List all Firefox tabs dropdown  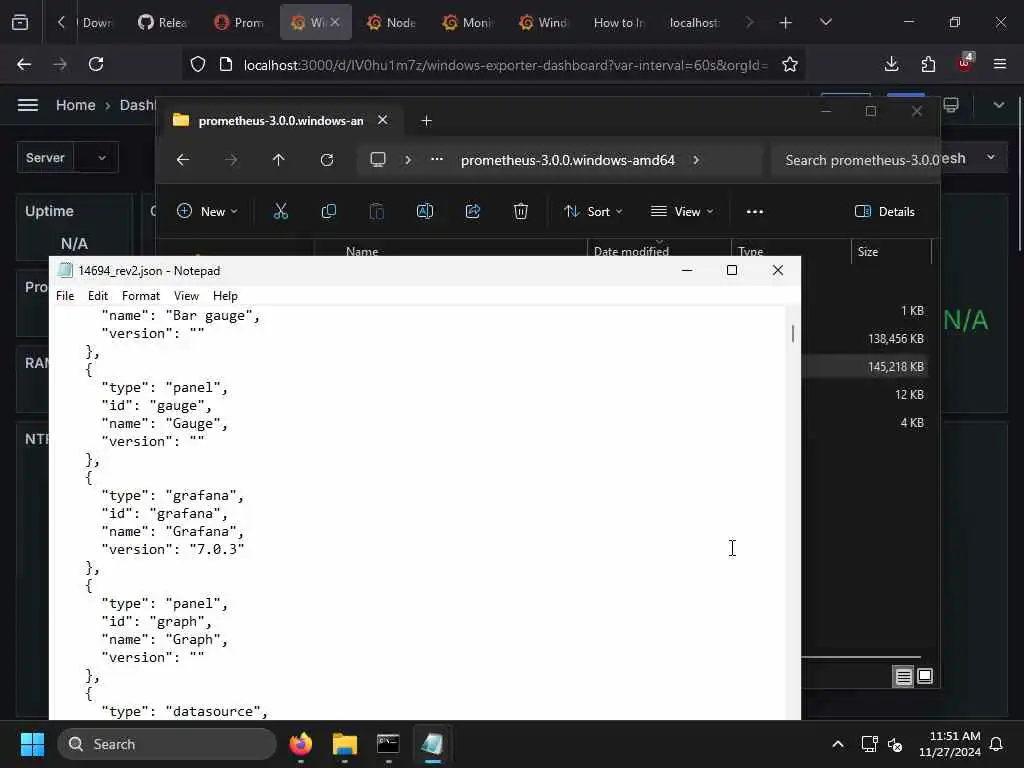(x=826, y=23)
